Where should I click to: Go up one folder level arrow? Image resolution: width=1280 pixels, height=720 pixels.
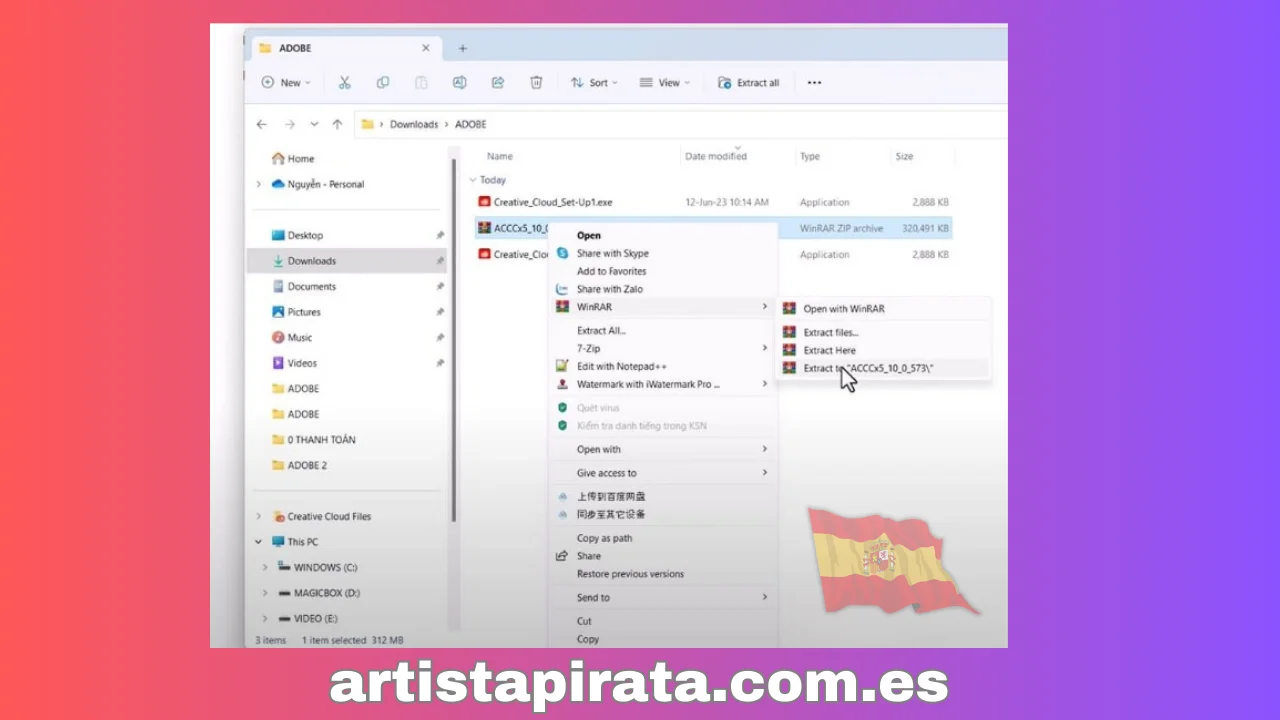pos(337,124)
